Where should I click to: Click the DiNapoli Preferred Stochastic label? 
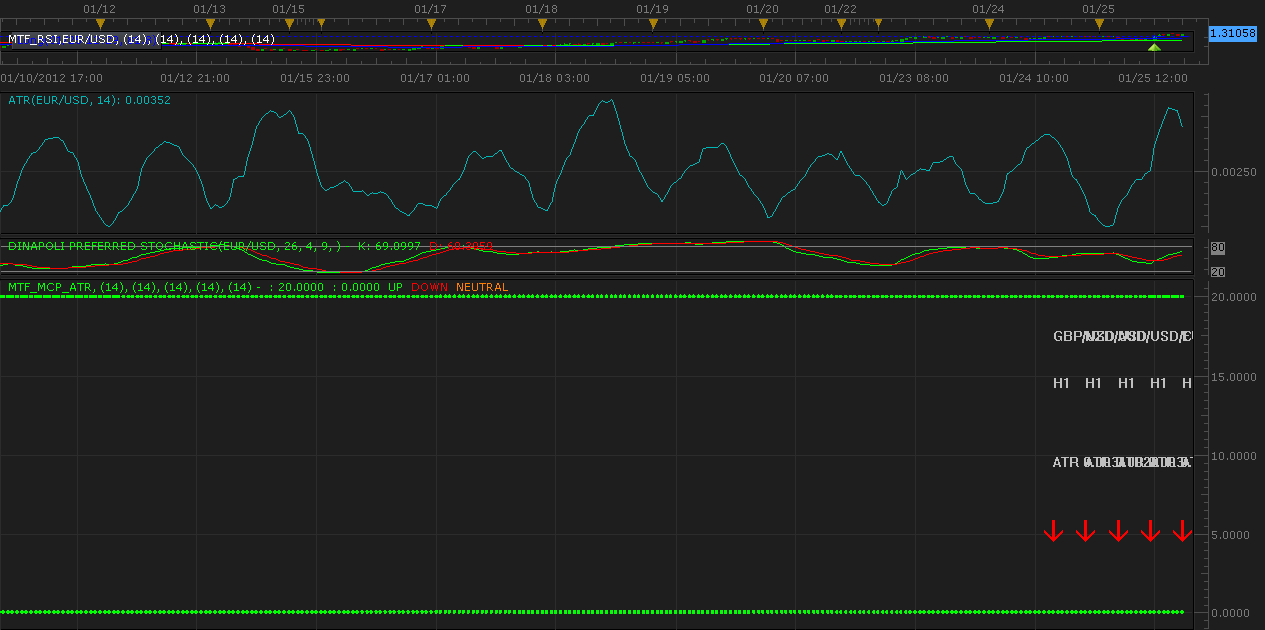click(x=174, y=245)
